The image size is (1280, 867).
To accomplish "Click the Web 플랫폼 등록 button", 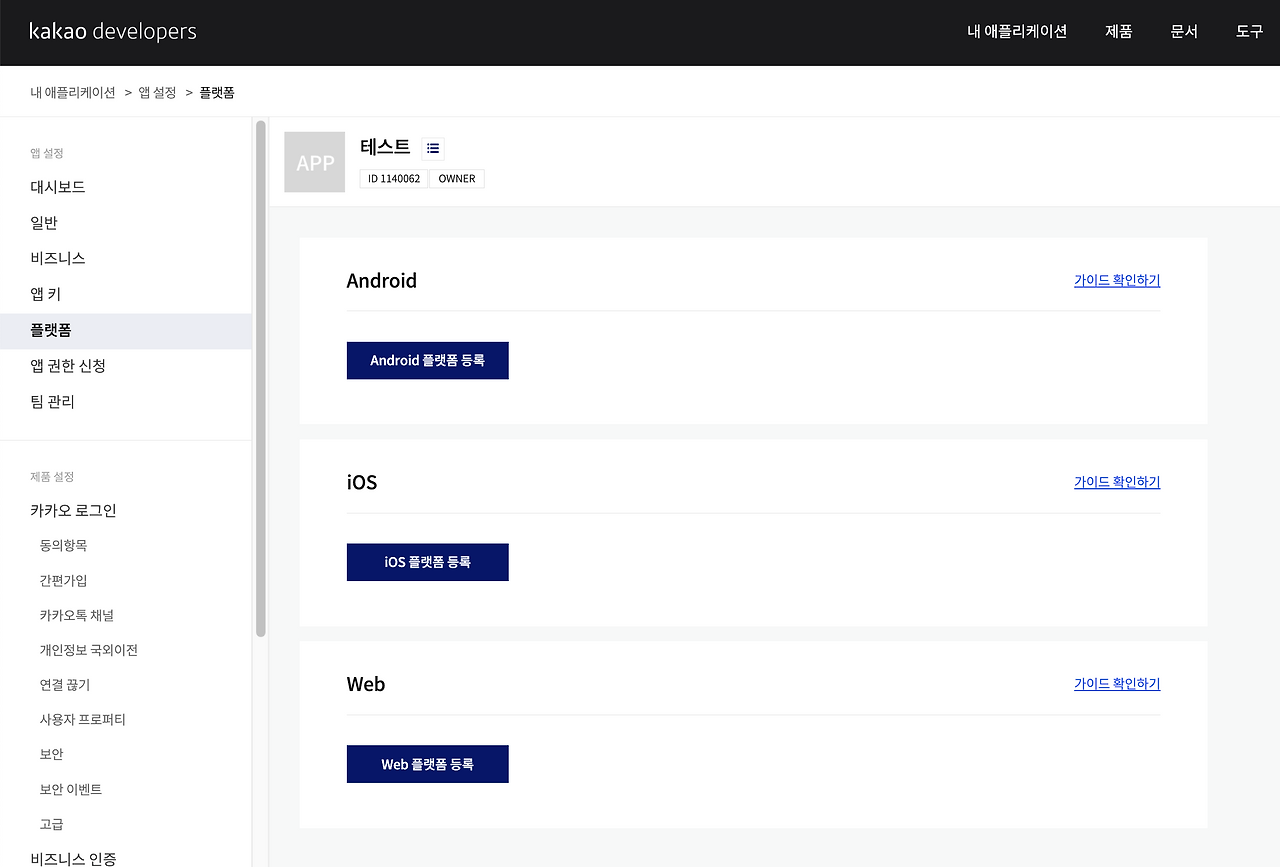I will pyautogui.click(x=427, y=763).
